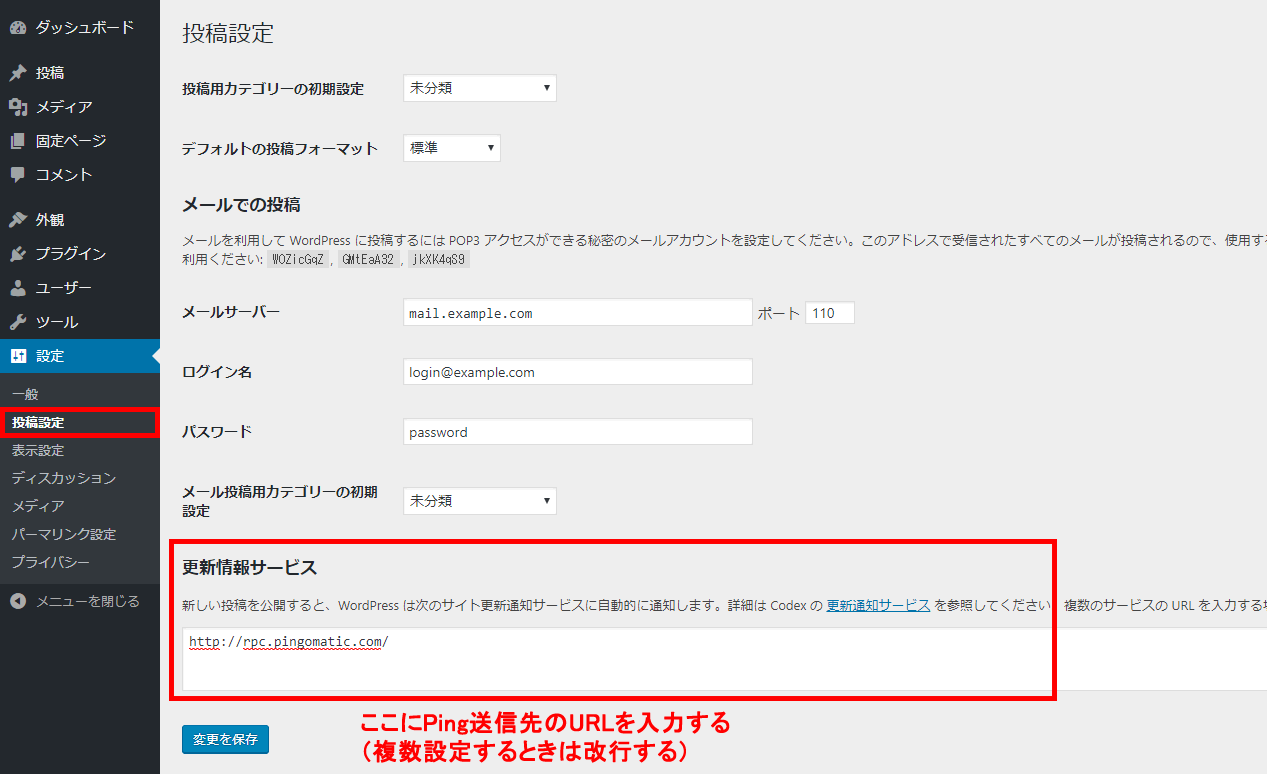Click the speech bubble comments icon
1267x774 pixels.
coord(18,175)
